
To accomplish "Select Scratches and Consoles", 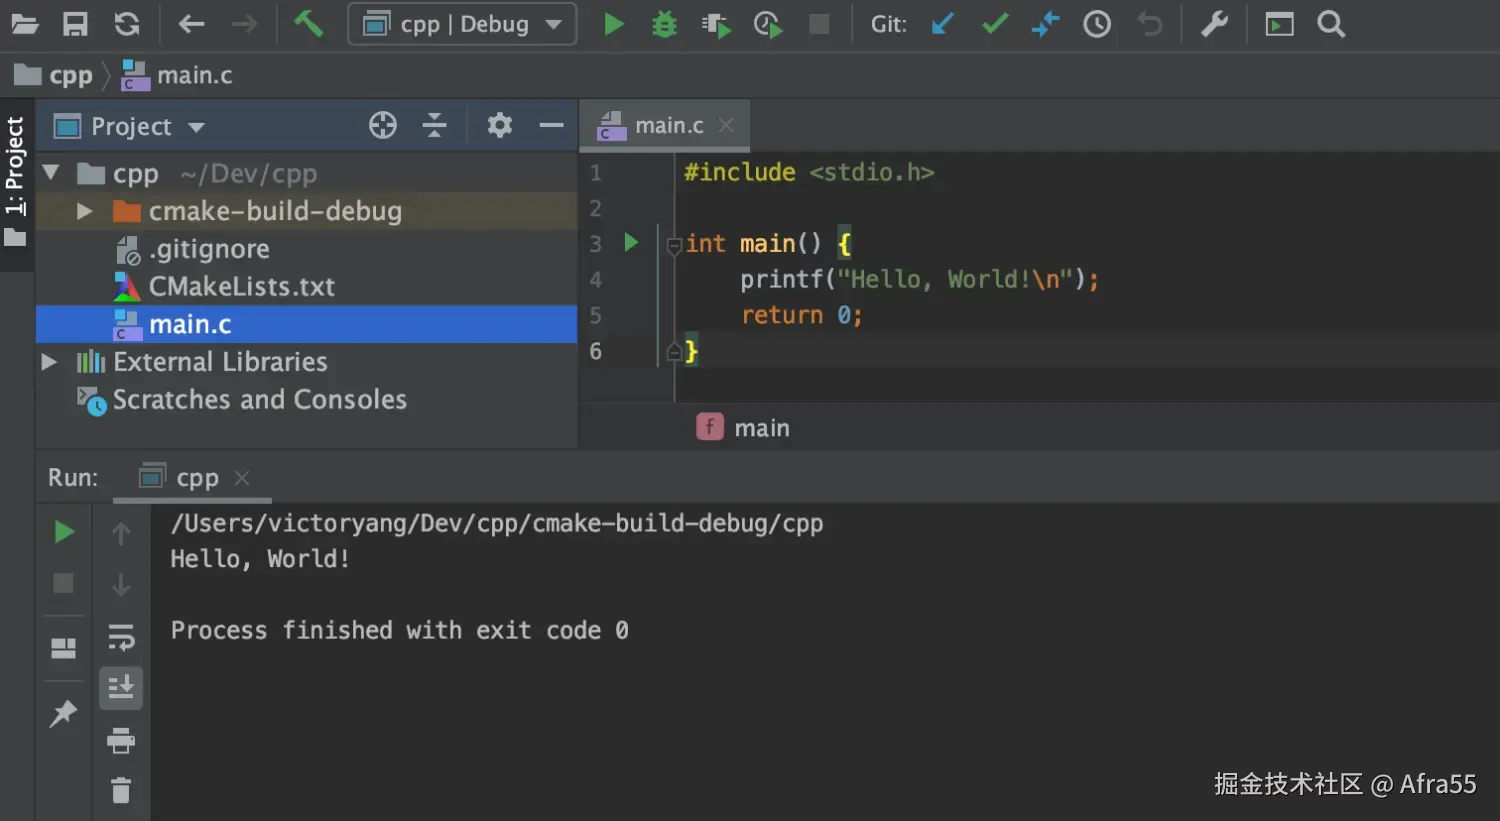I will coord(306,400).
